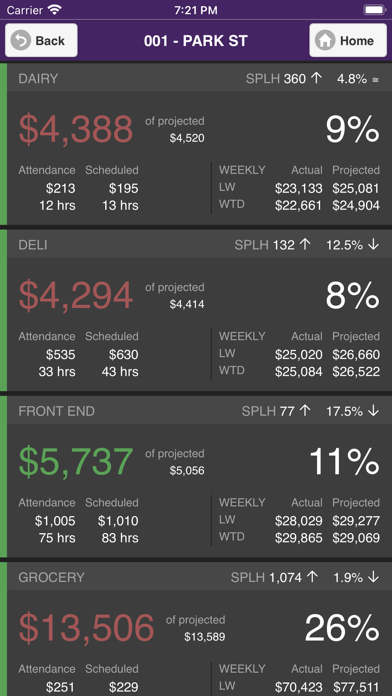Click the Front End 17.5% down arrow
Screen dimensions: 392x696
pos(373,411)
